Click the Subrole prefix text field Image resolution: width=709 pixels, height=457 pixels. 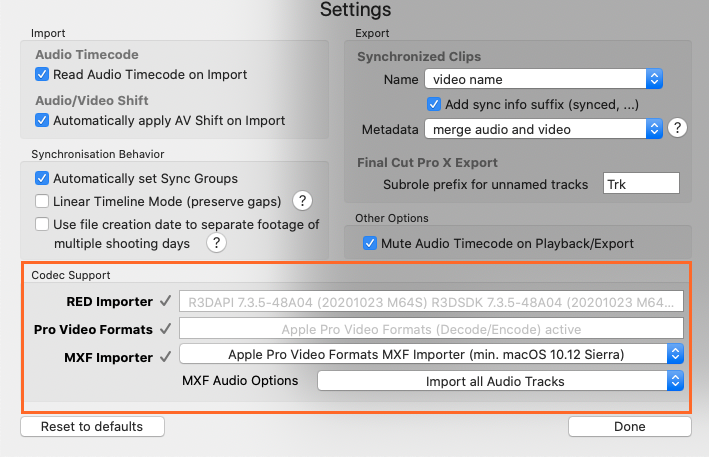[x=641, y=183]
